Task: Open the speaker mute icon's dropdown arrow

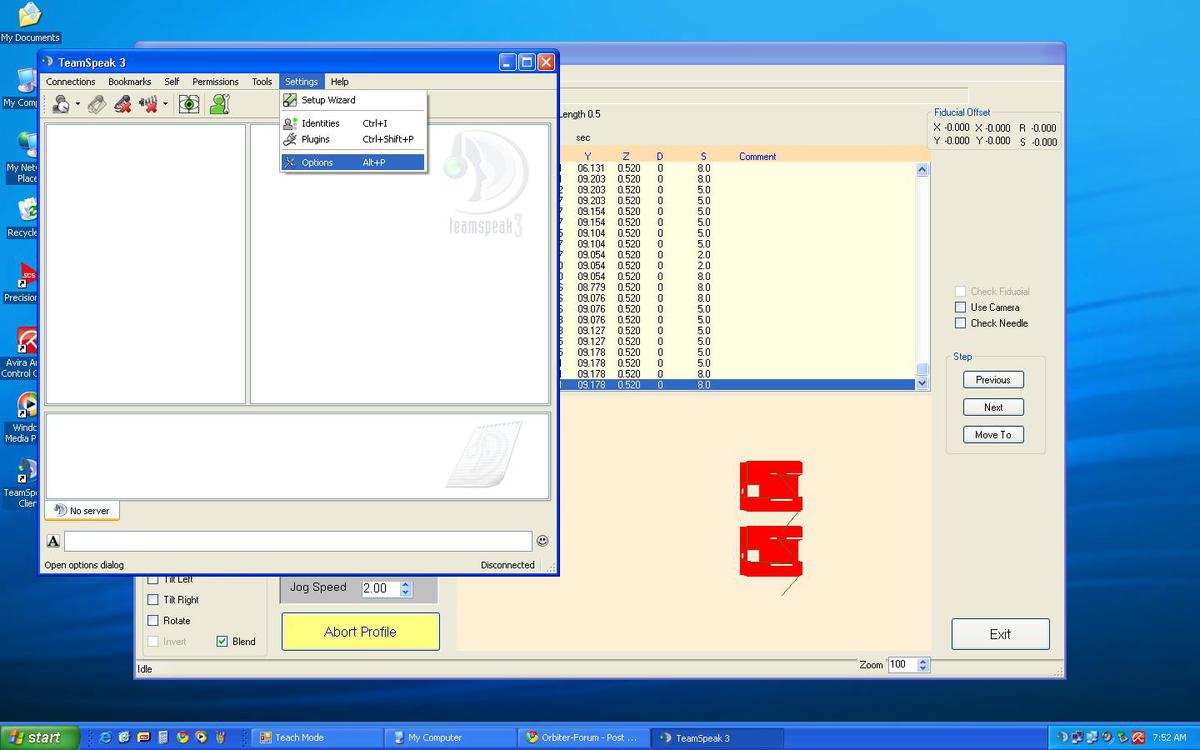Action: coord(165,105)
